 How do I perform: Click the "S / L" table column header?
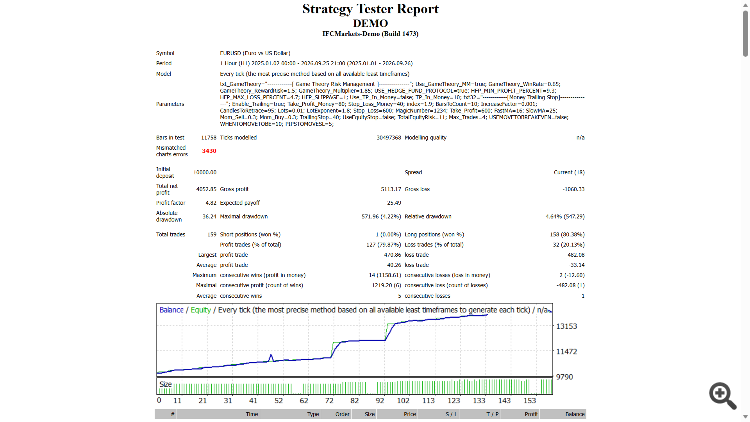coord(451,414)
